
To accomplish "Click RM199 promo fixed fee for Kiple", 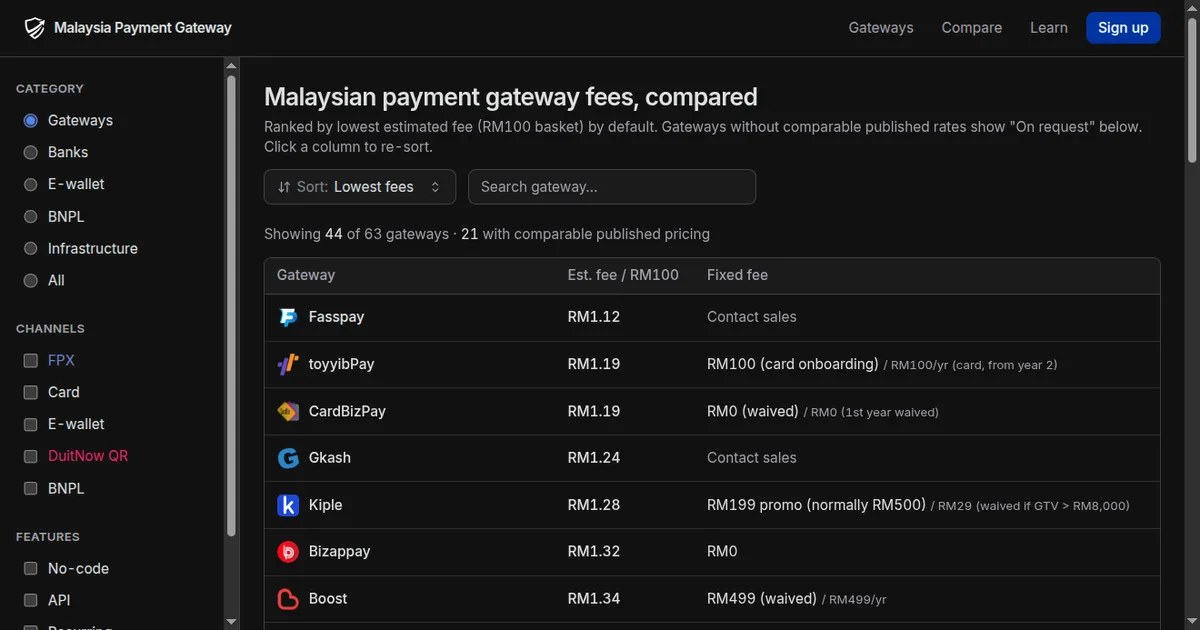I will 817,505.
